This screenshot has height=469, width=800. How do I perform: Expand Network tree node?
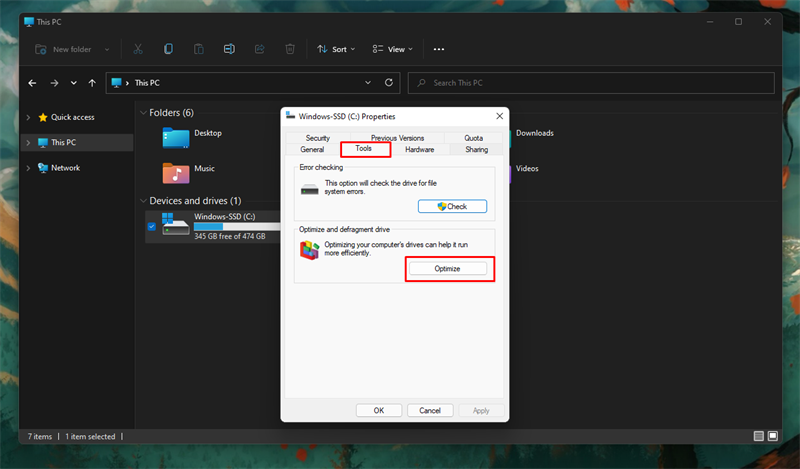[x=28, y=168]
